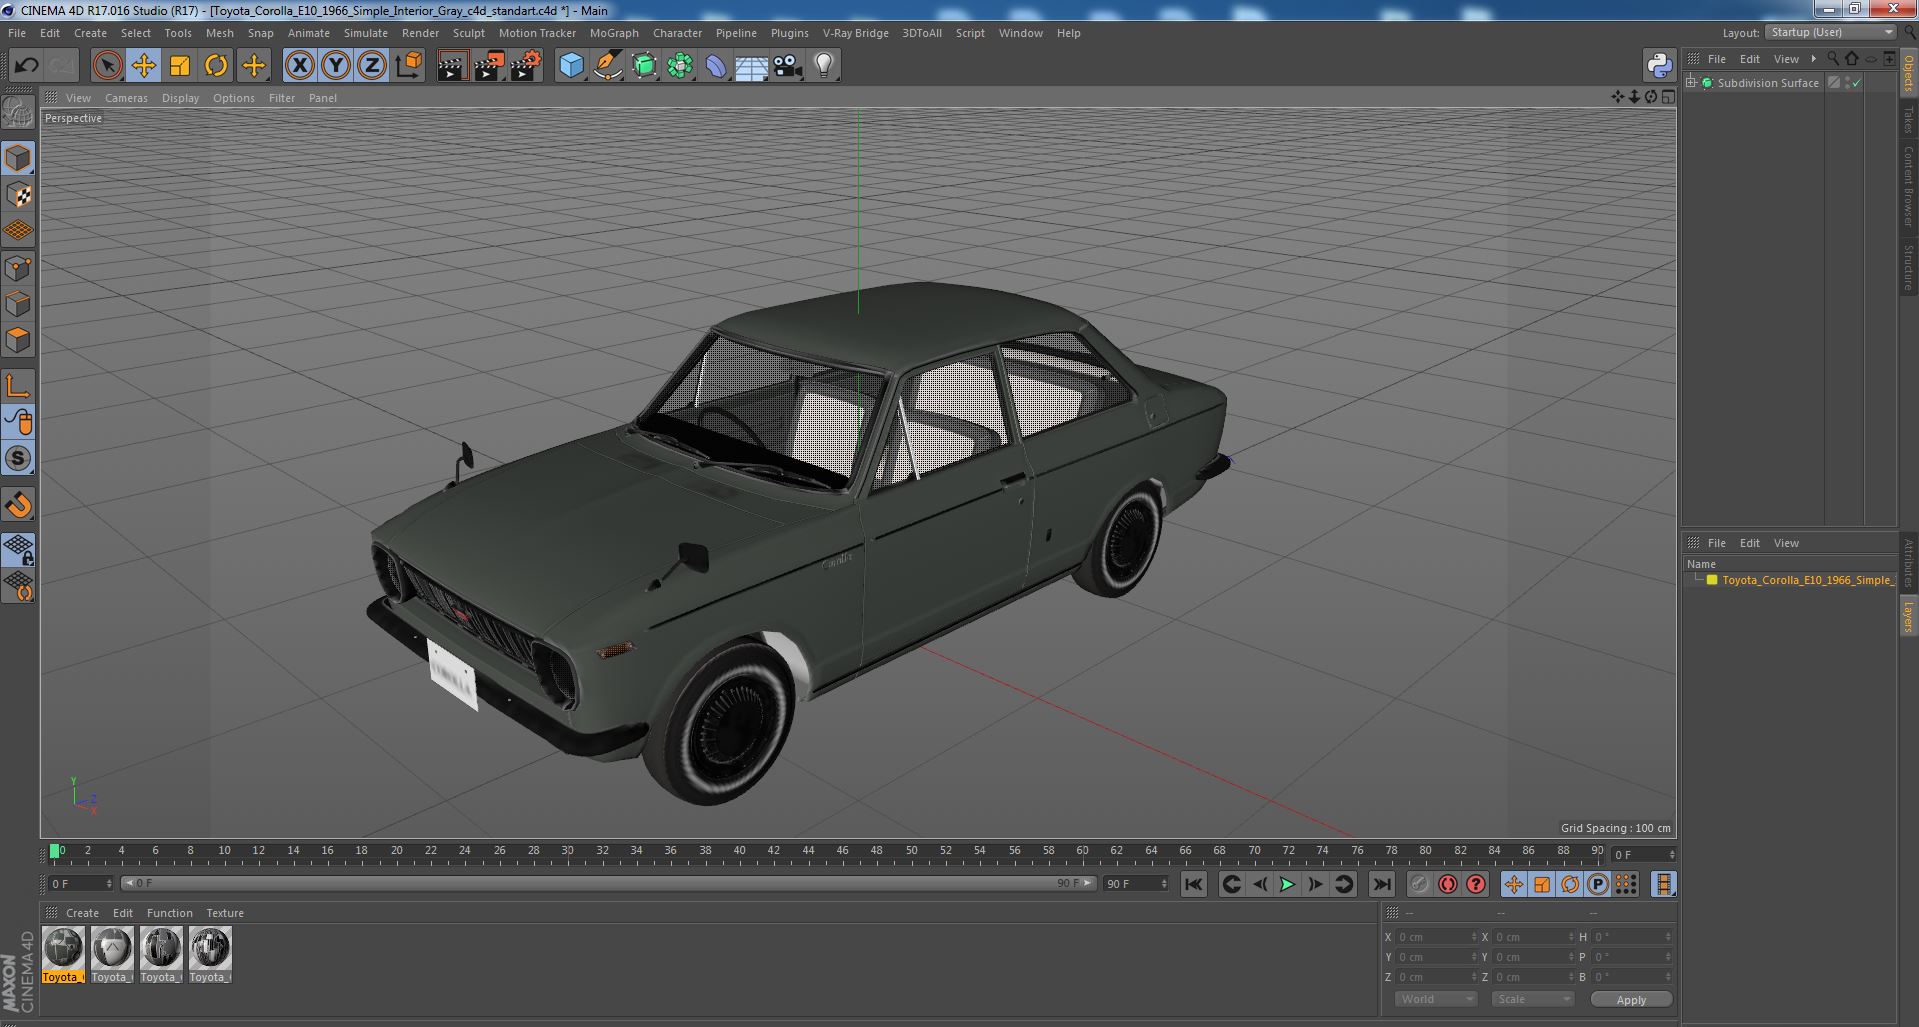
Task: Click the magnet tool icon
Action: [19, 505]
